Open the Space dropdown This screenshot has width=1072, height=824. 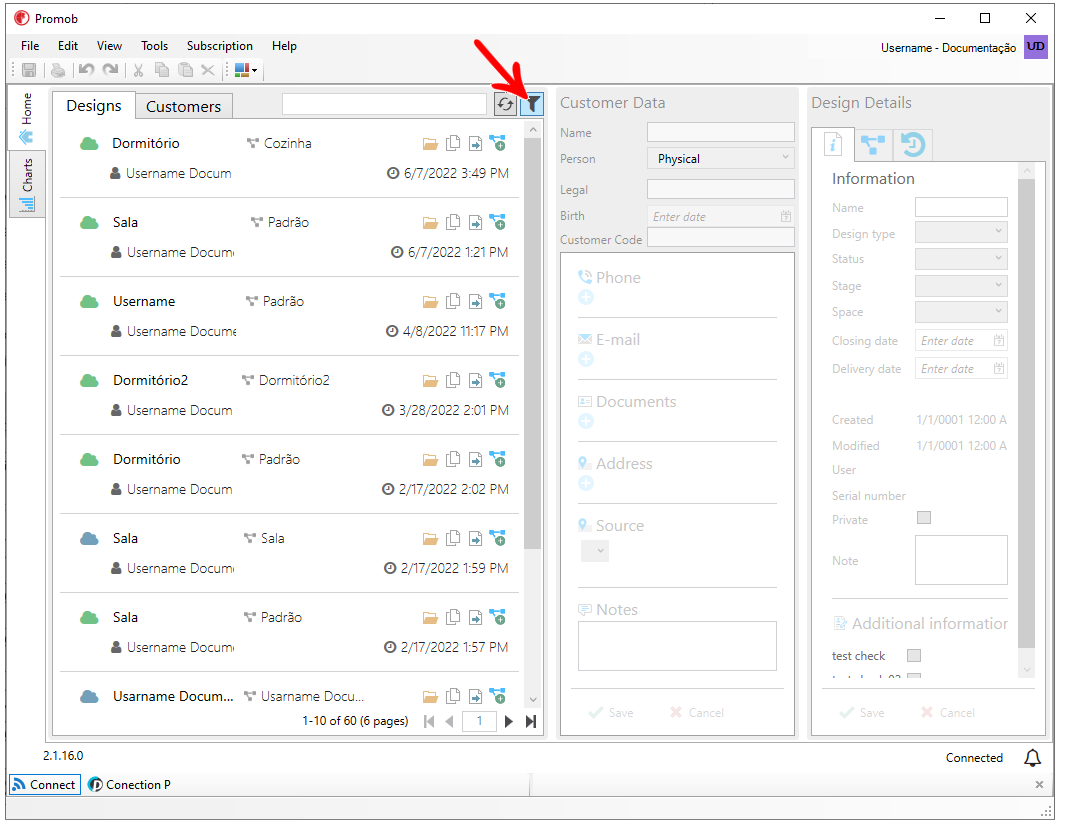(x=961, y=312)
